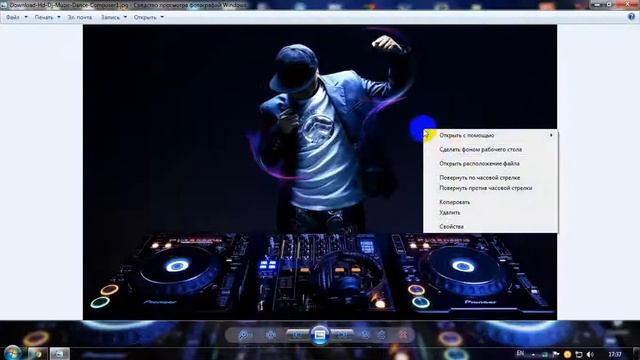Delete the photo with red X icon
640x360 pixels.
403,335
